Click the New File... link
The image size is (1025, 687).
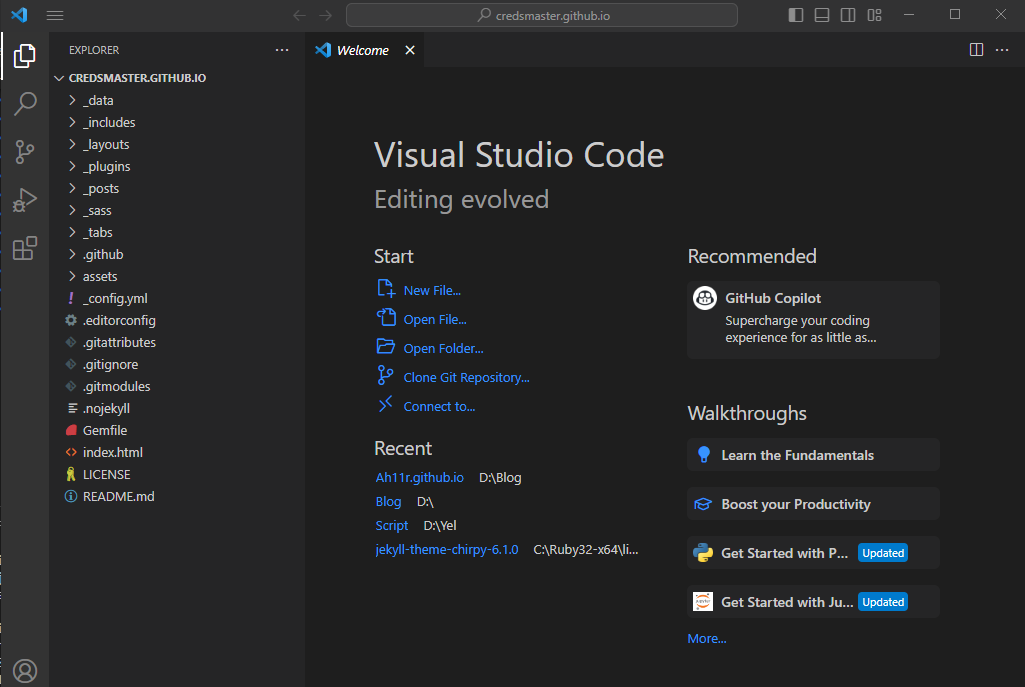click(432, 290)
